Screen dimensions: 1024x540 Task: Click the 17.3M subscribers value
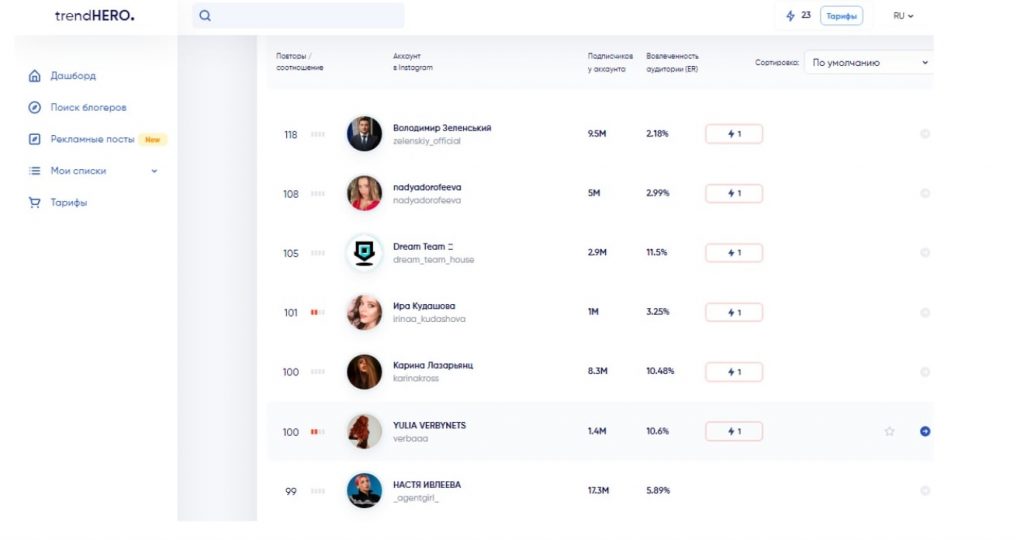click(x=598, y=490)
